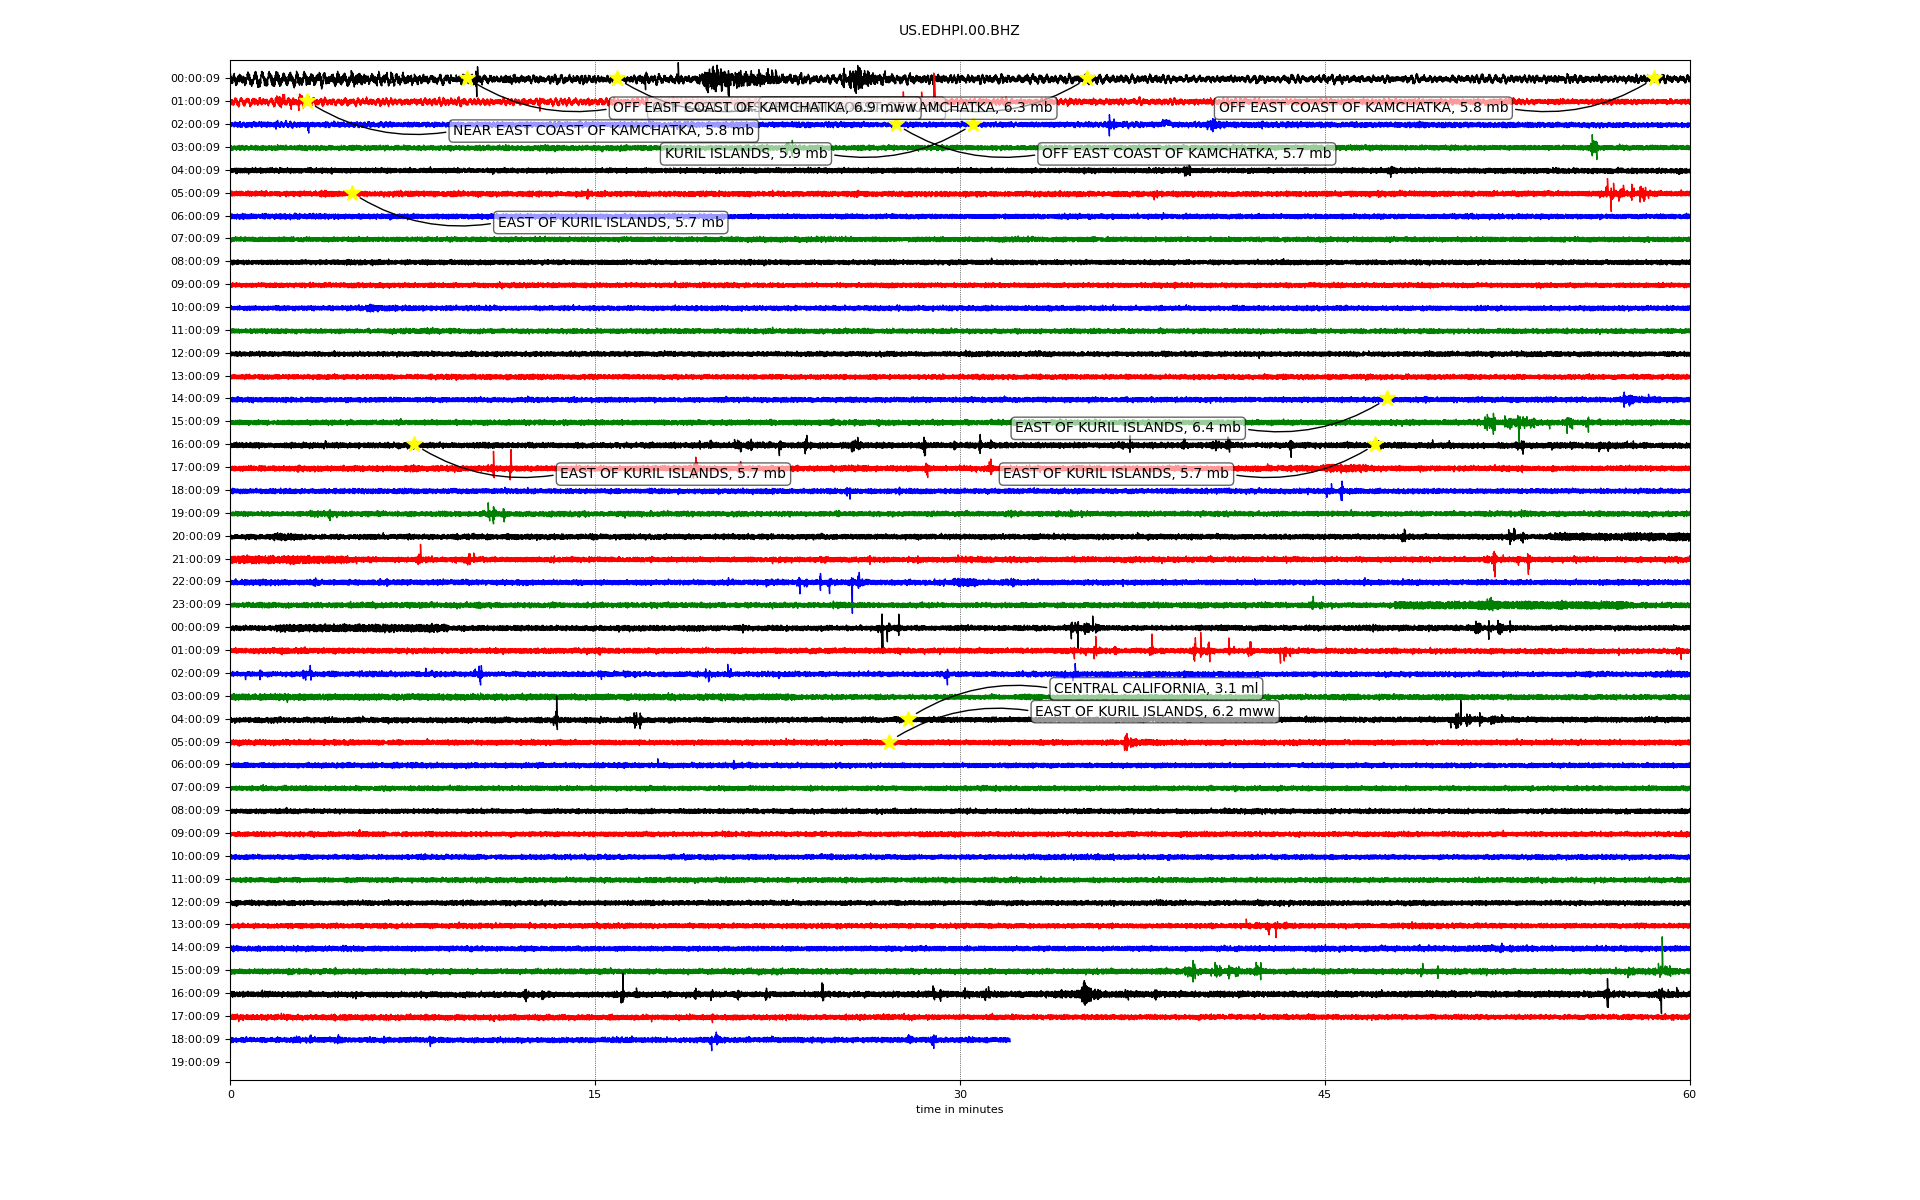Image resolution: width=1920 pixels, height=1200 pixels.
Task: Click the 21:00:09 row time label
Action: tap(195, 560)
